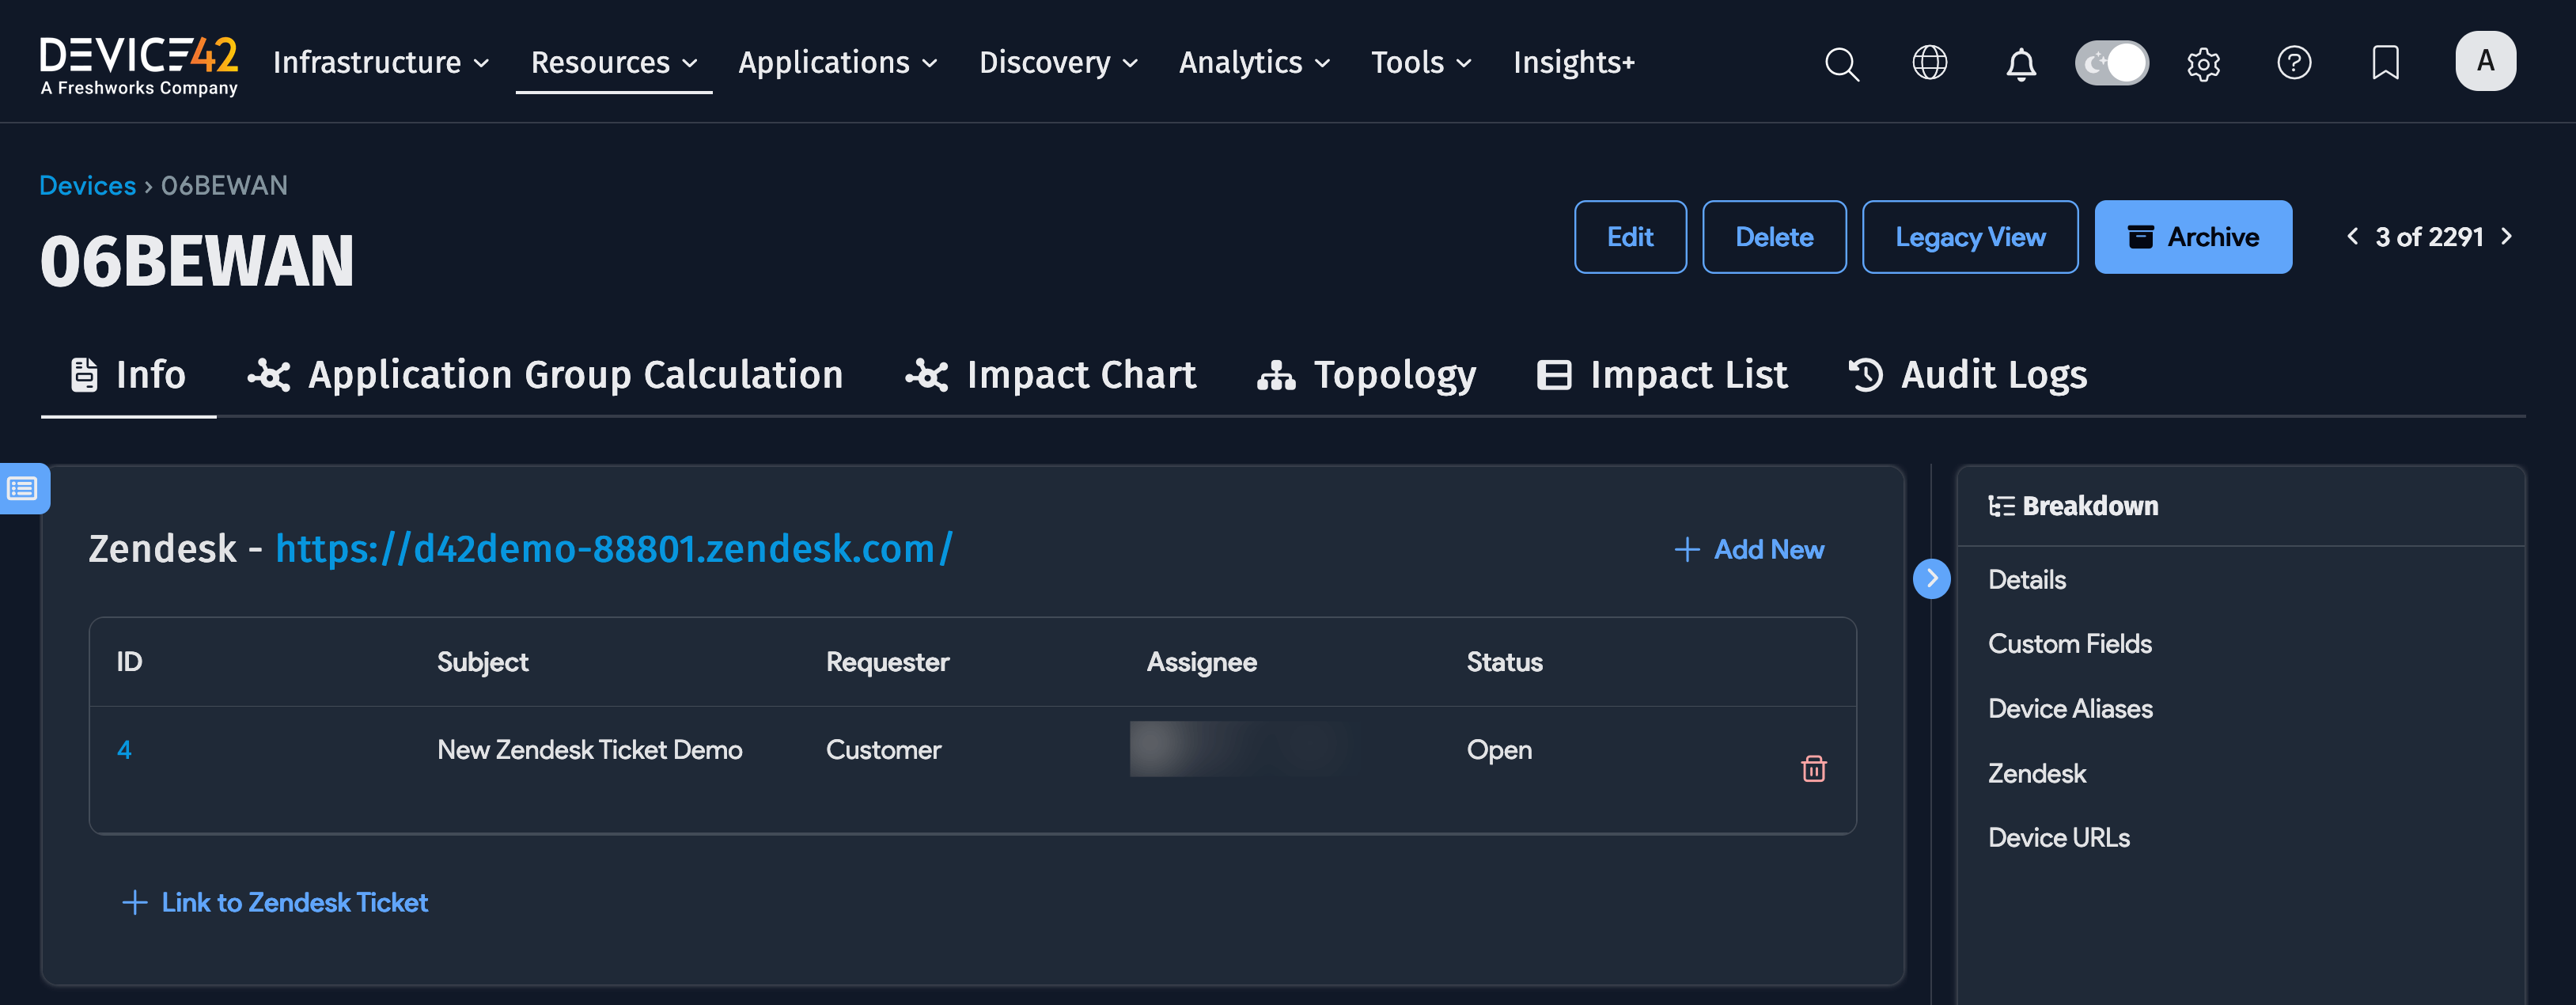Open the globe language icon
The image size is (2576, 1005).
(1929, 63)
